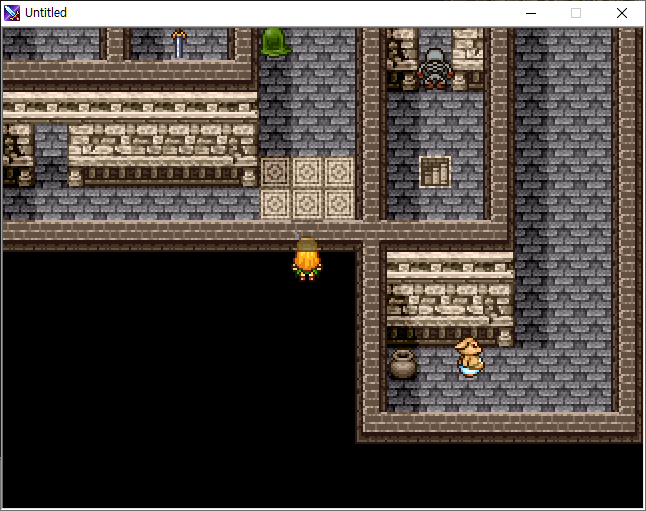Click the tan goblin creature near the pot

click(x=469, y=357)
